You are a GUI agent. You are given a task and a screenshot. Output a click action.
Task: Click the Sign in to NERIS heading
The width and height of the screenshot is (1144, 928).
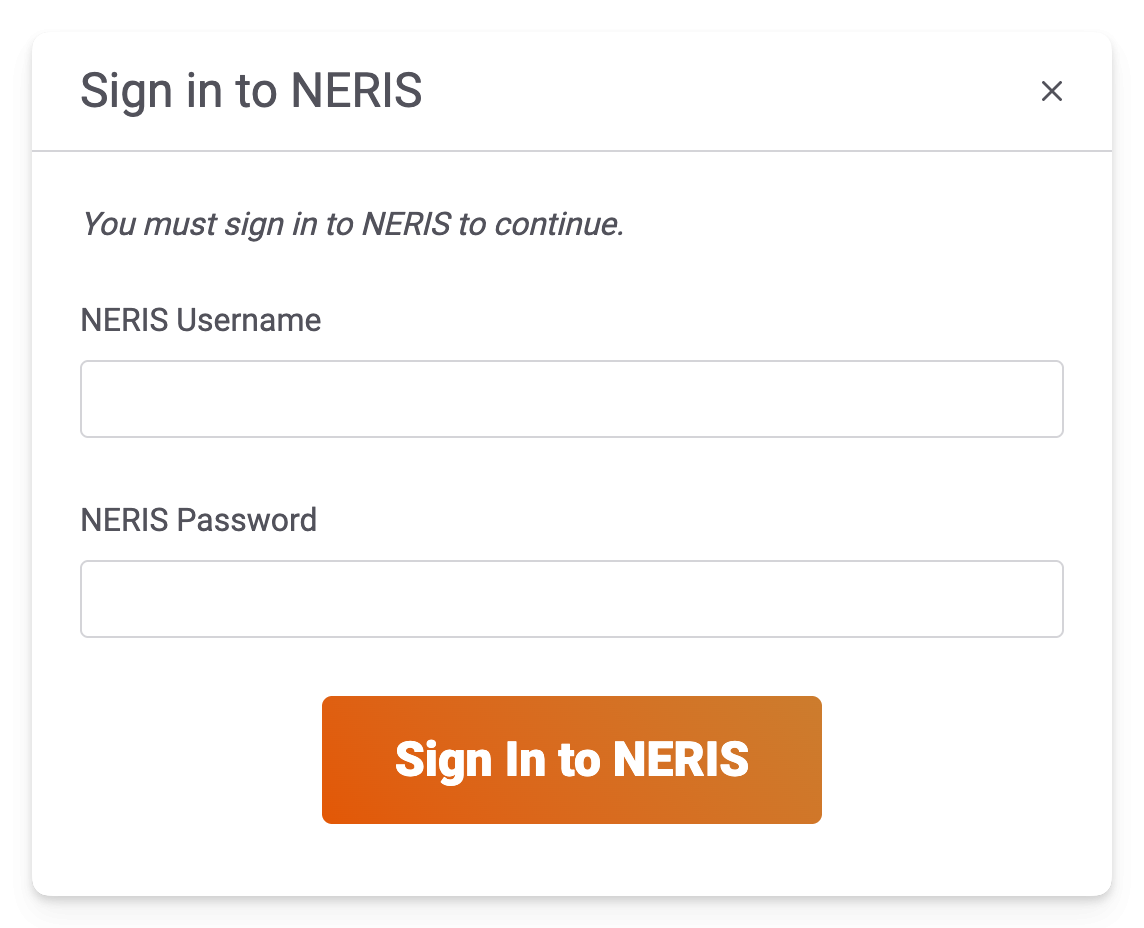coord(251,91)
